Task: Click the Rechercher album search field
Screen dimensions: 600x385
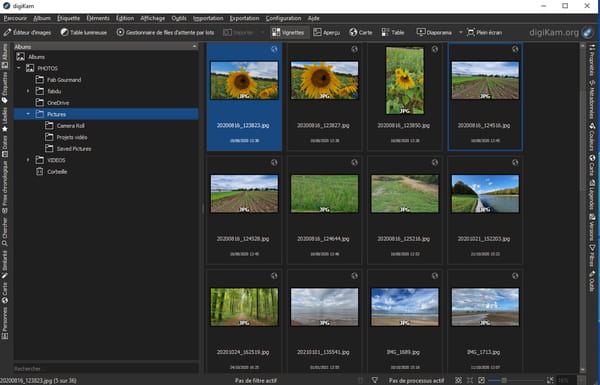Action: coord(106,369)
